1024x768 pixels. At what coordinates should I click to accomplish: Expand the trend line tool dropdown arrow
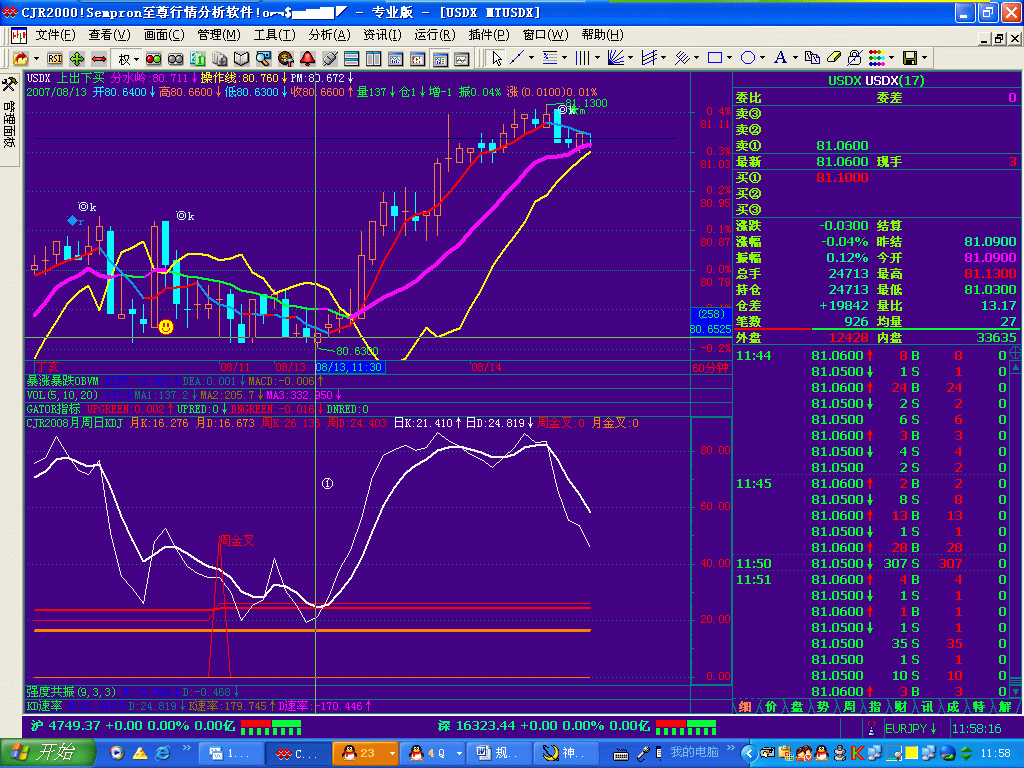(x=531, y=58)
